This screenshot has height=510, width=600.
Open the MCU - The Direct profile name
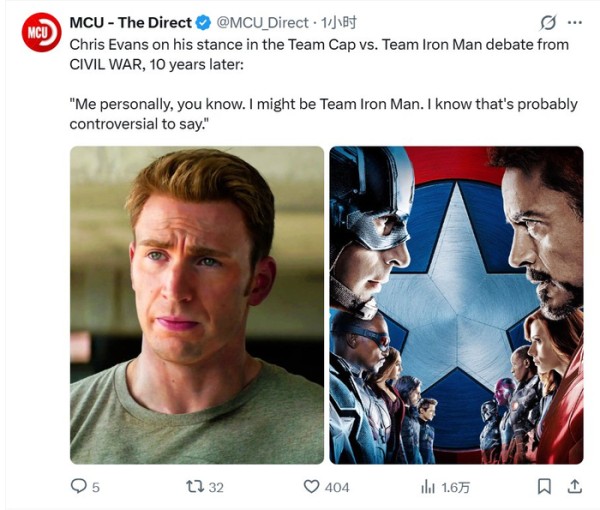130,23
